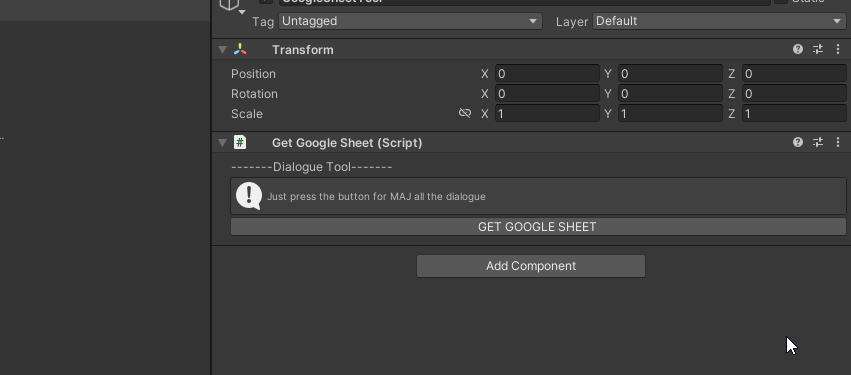Viewport: 851px width, 375px height.
Task: Click the C# script icon
Action: (x=239, y=142)
